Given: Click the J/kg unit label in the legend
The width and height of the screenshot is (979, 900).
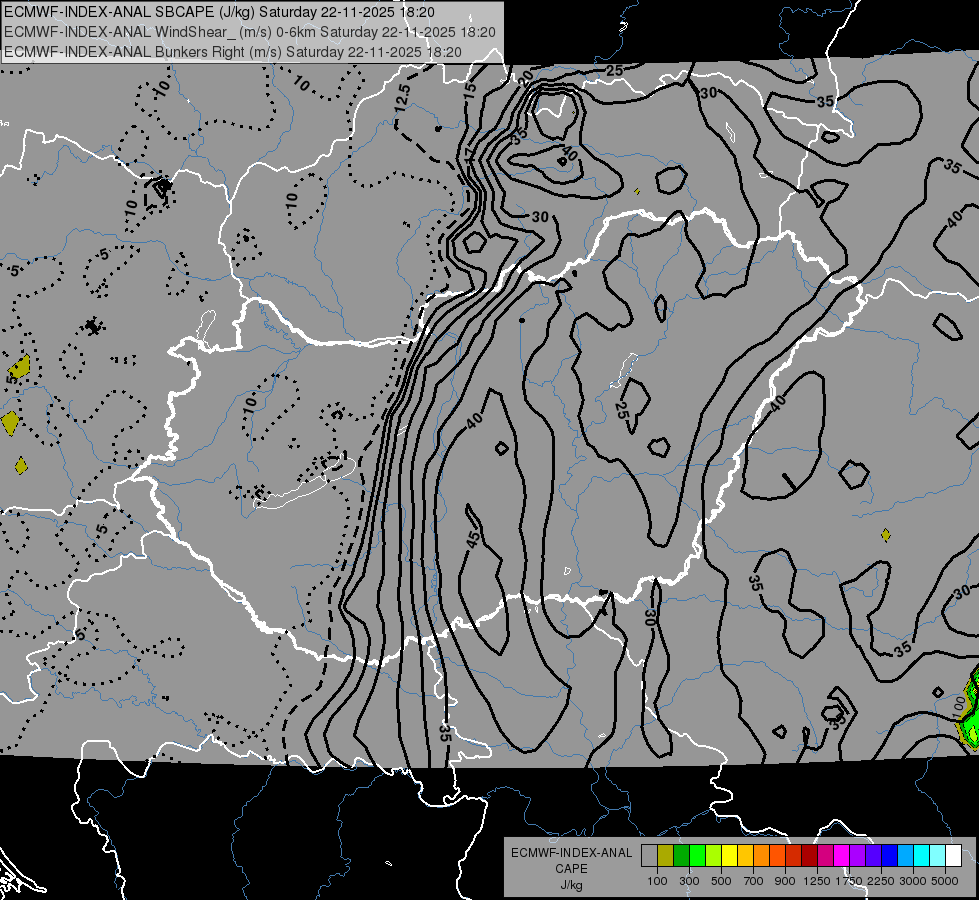Looking at the screenshot, I should coord(571,884).
